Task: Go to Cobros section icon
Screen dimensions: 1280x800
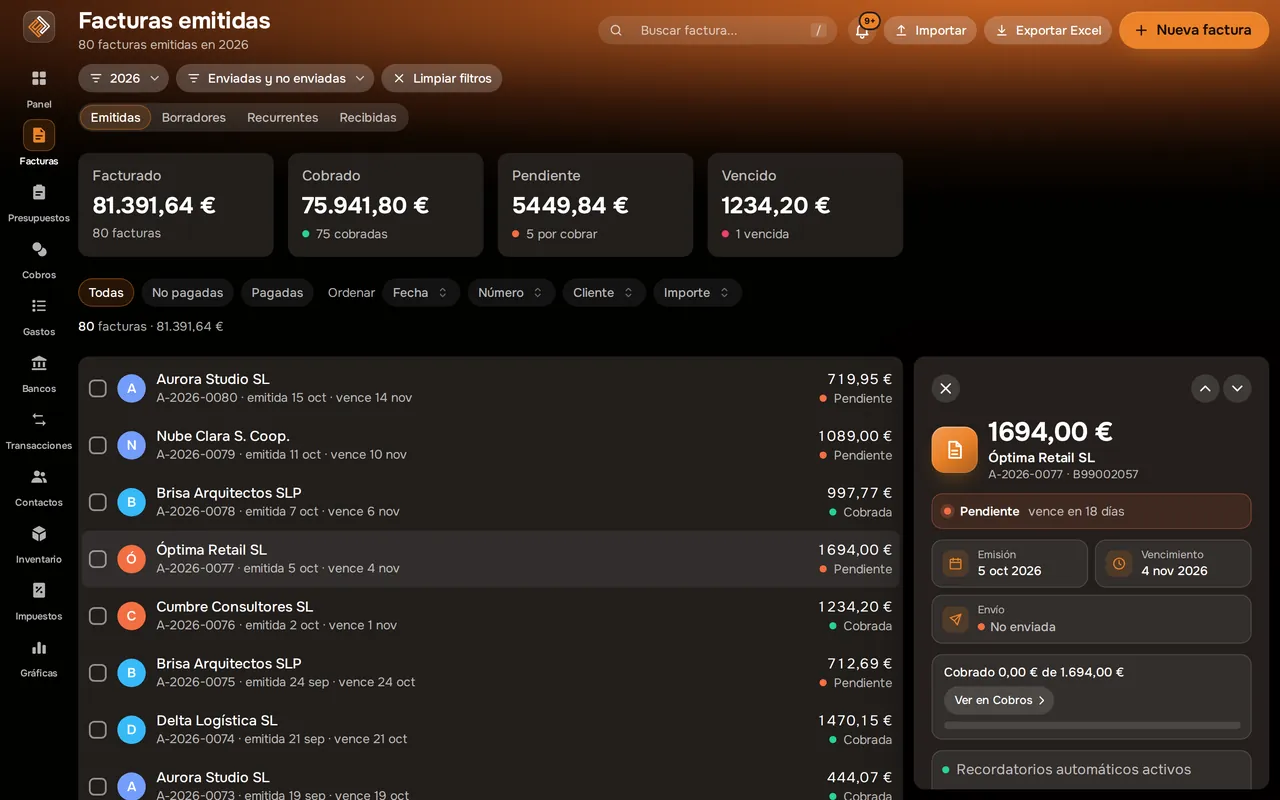Action: coord(39,249)
